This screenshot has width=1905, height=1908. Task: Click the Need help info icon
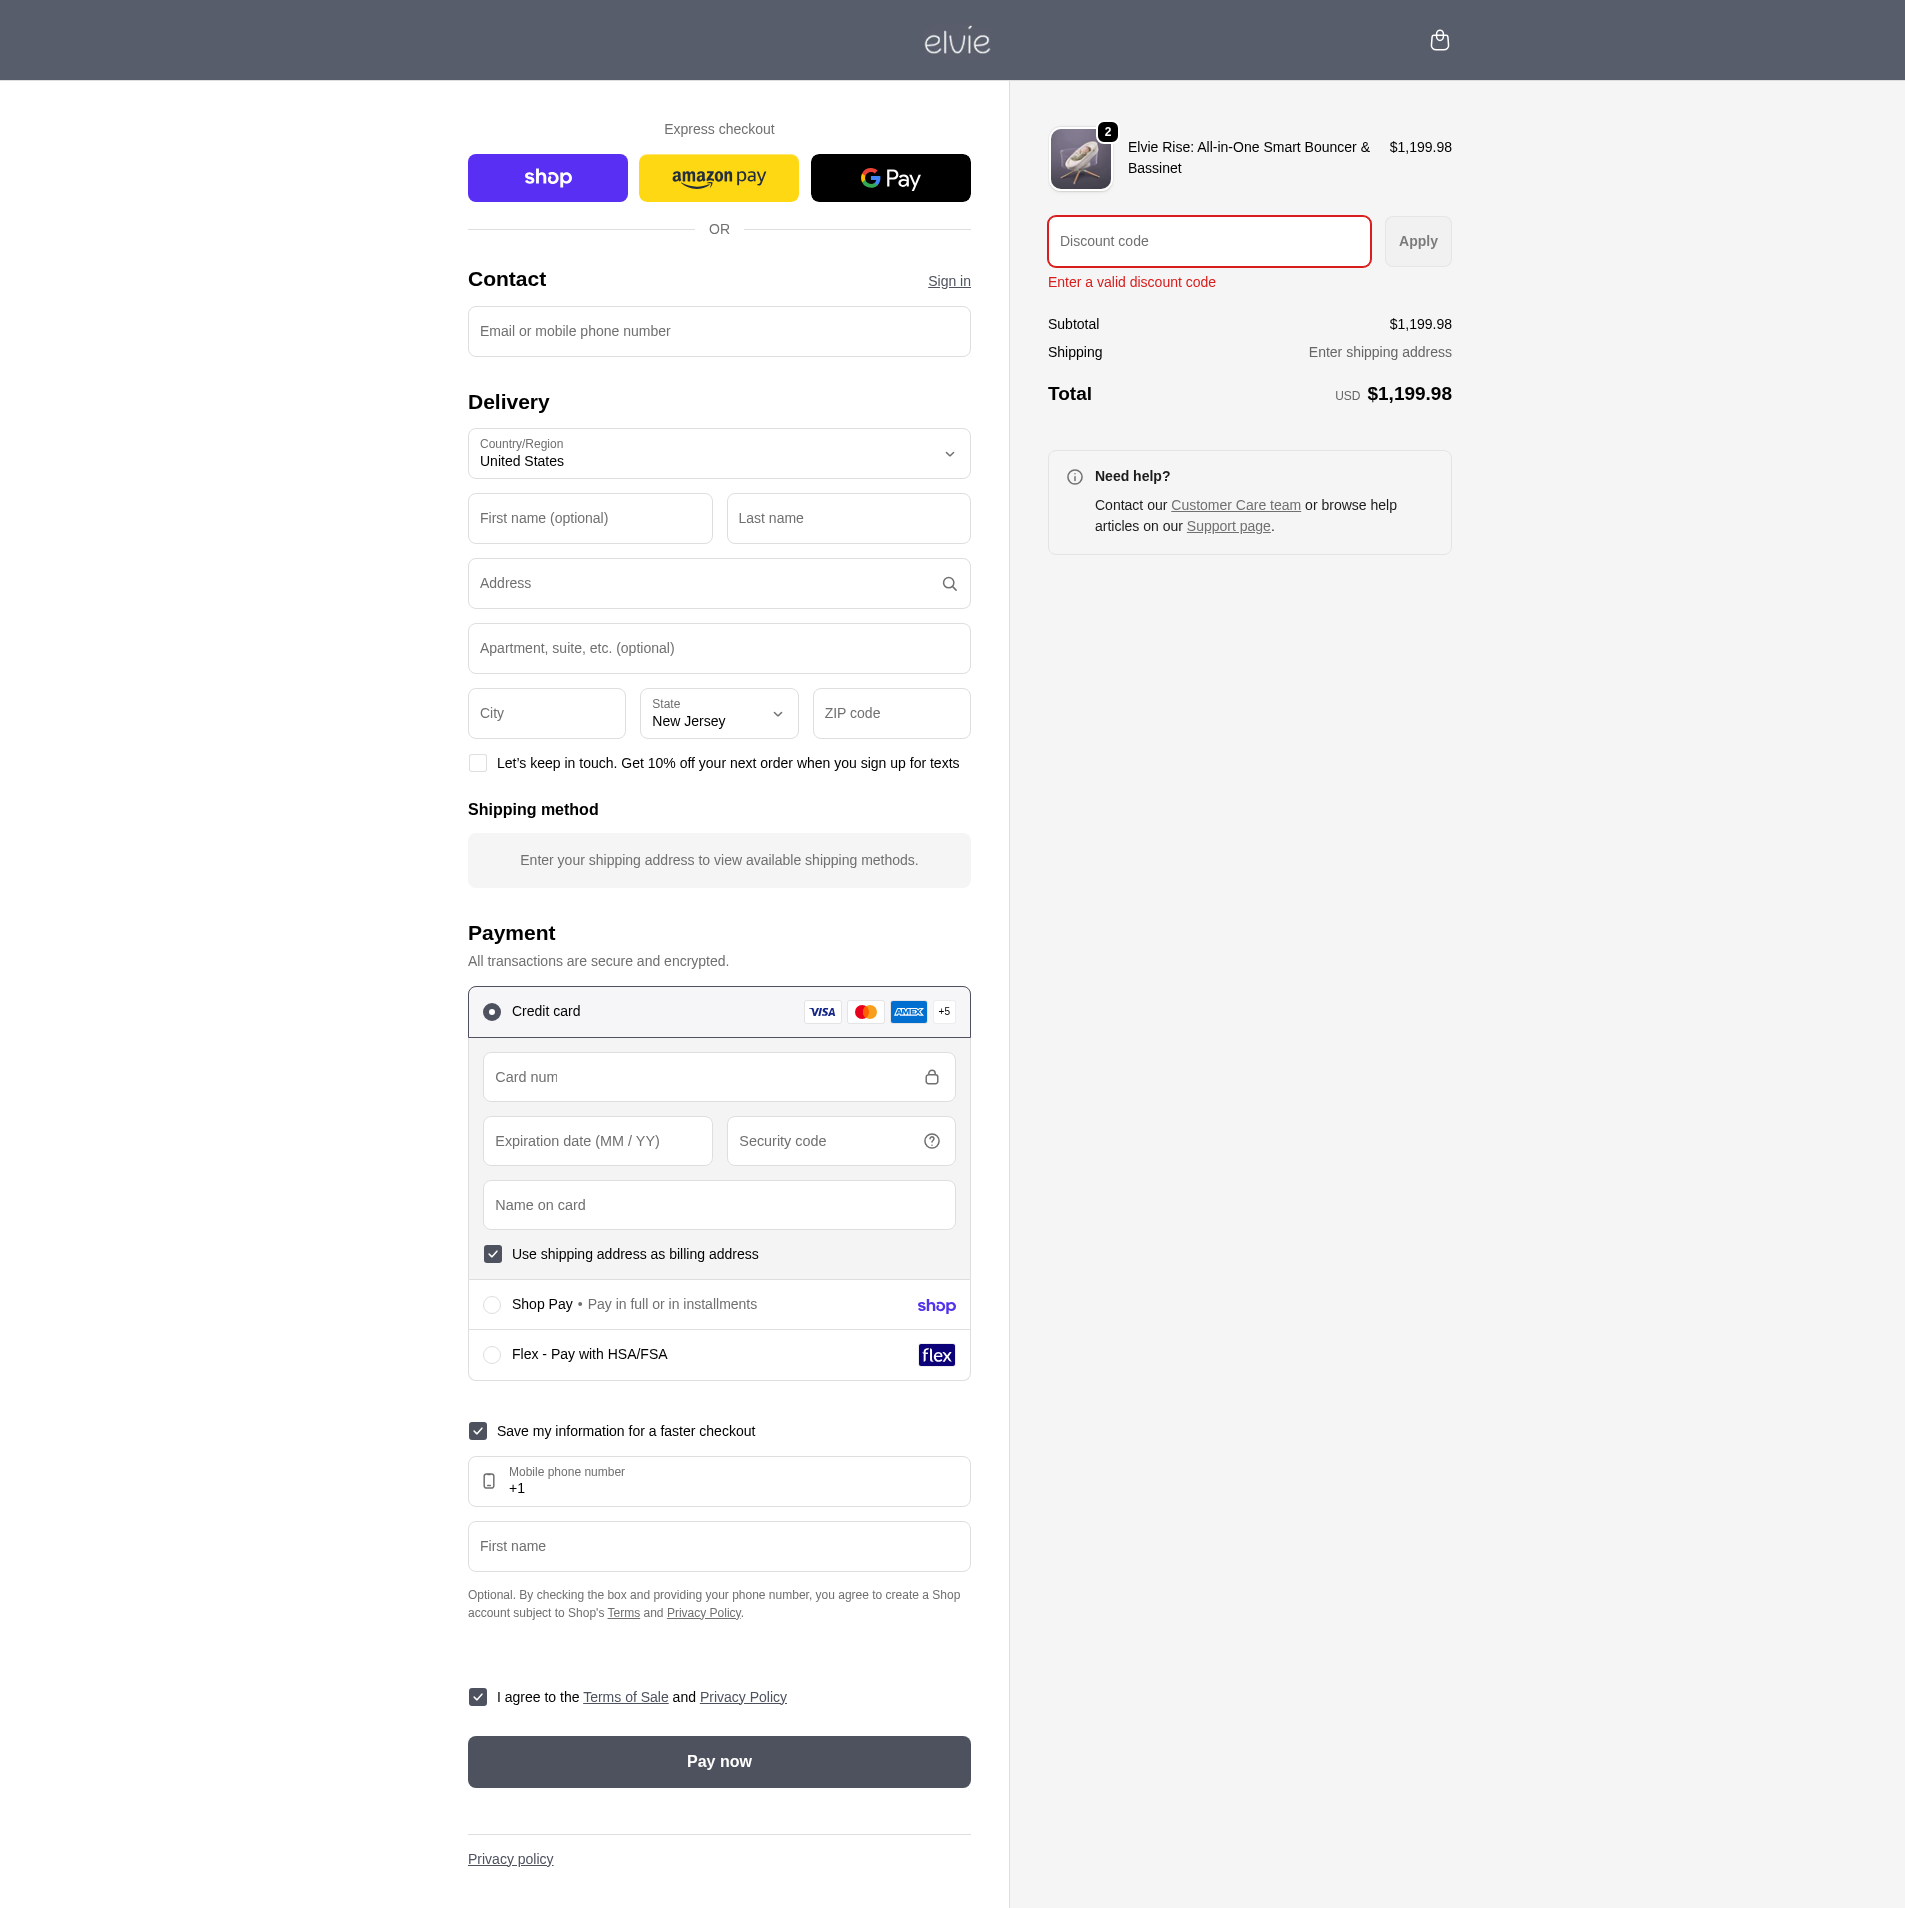1075,477
